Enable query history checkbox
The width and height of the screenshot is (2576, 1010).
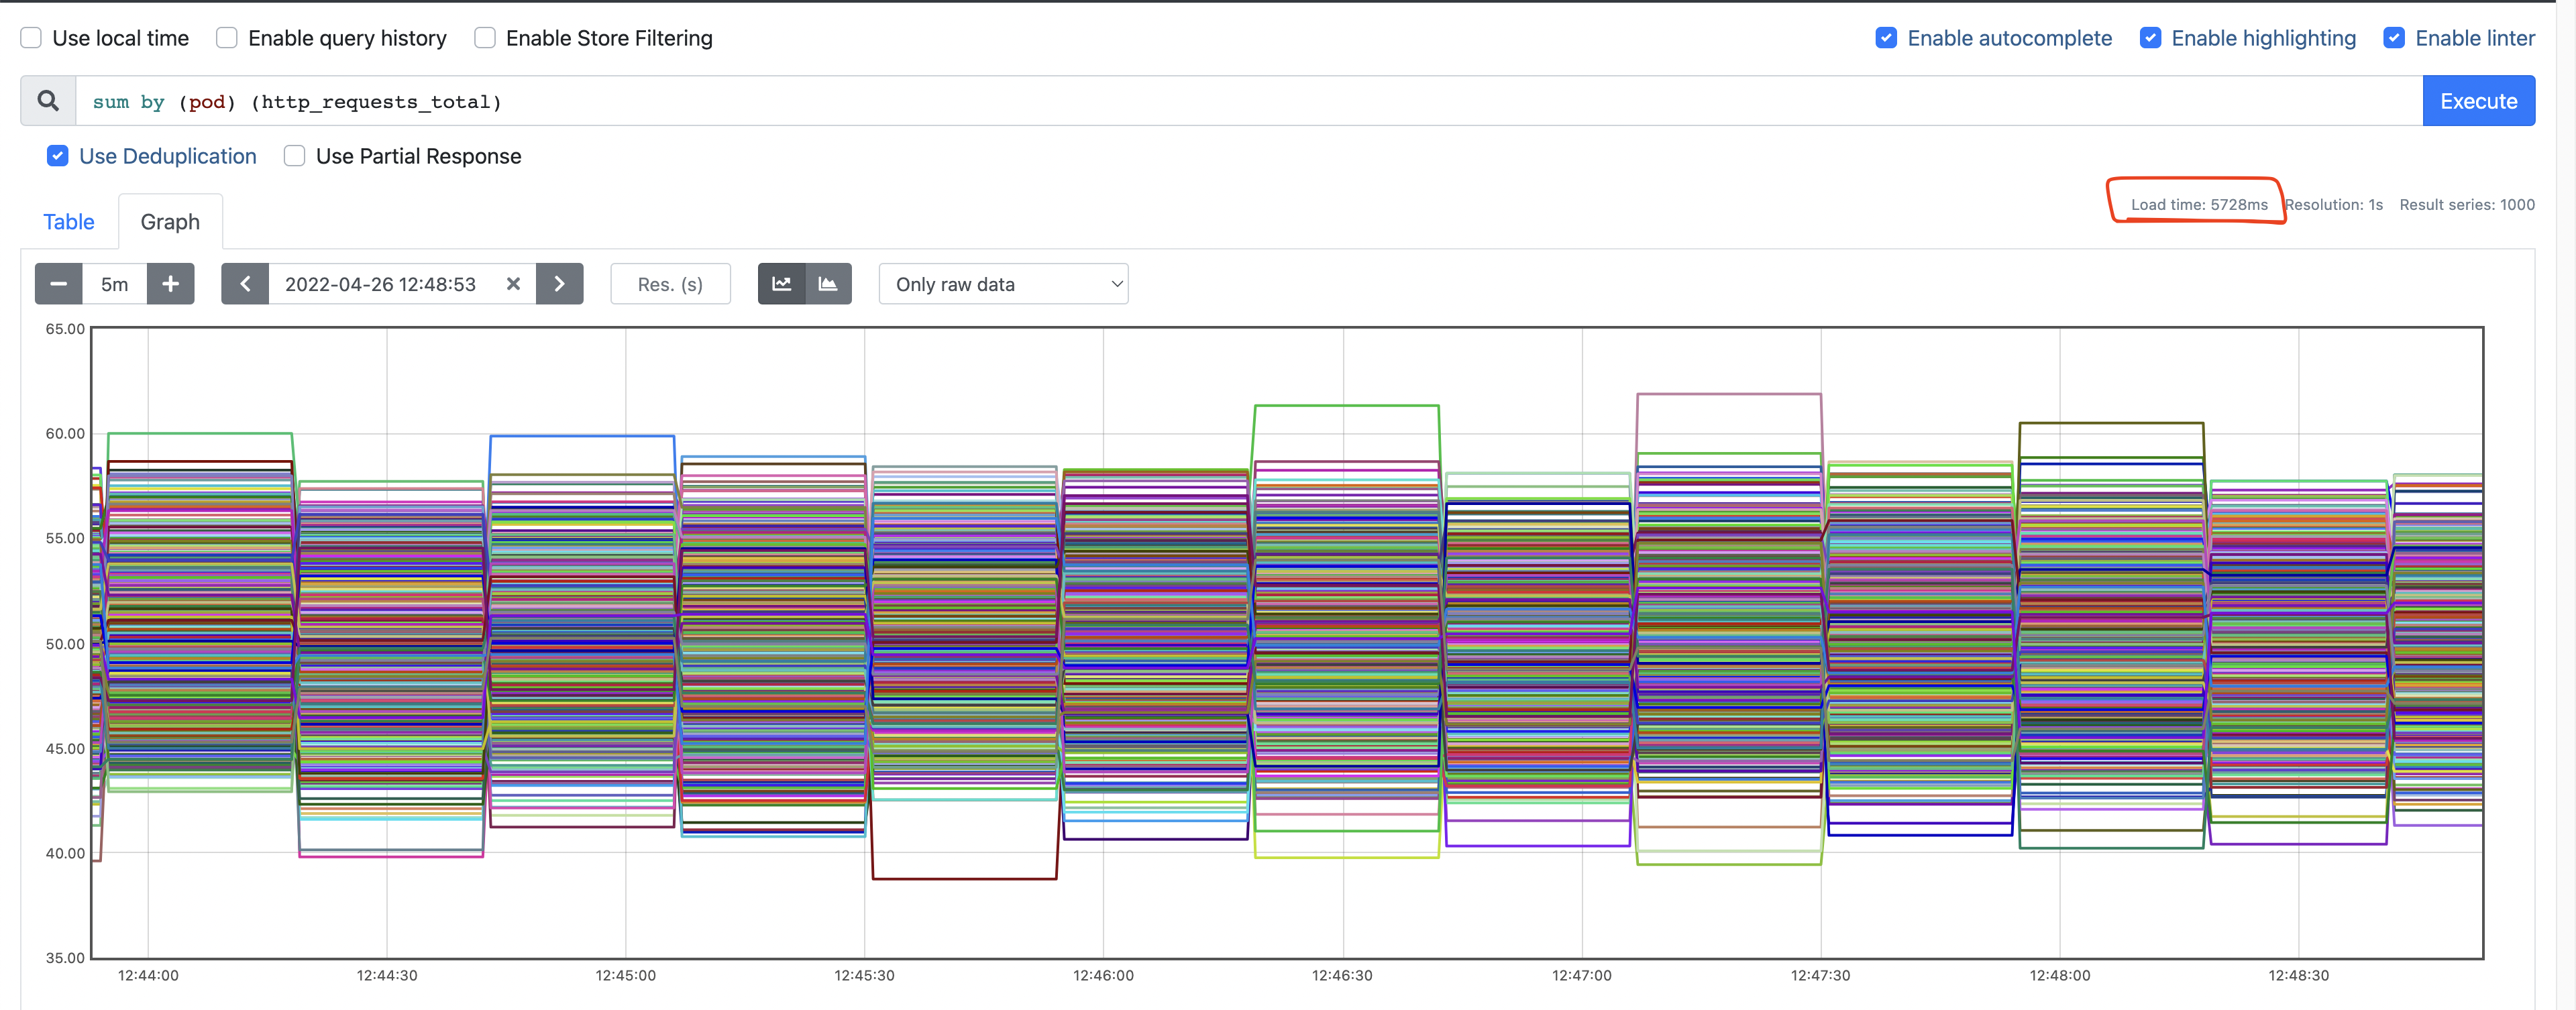[226, 37]
